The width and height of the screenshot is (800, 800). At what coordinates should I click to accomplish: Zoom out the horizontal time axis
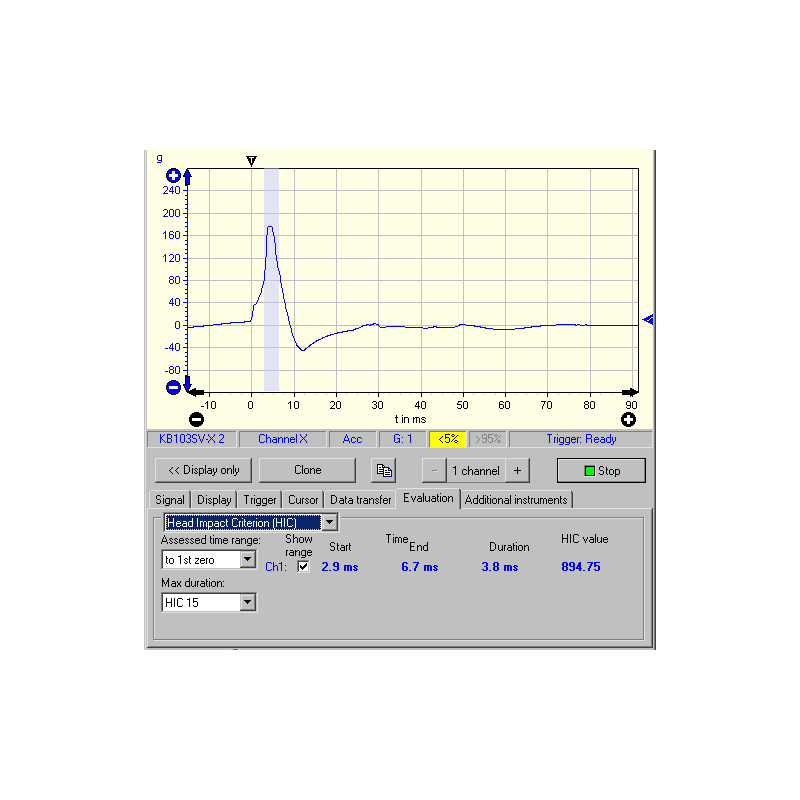pos(196,419)
